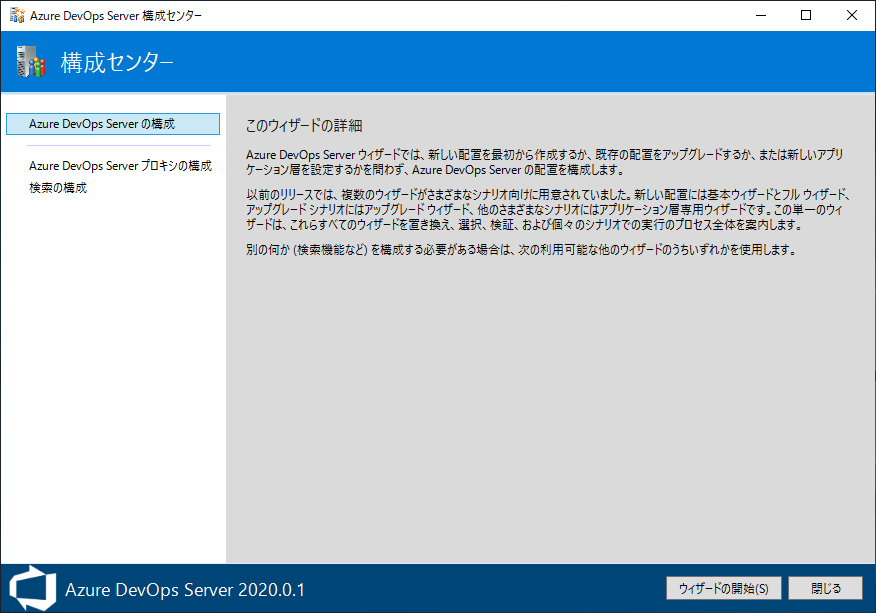Click the 構成センター header title
This screenshot has height=613, width=876.
pos(117,63)
